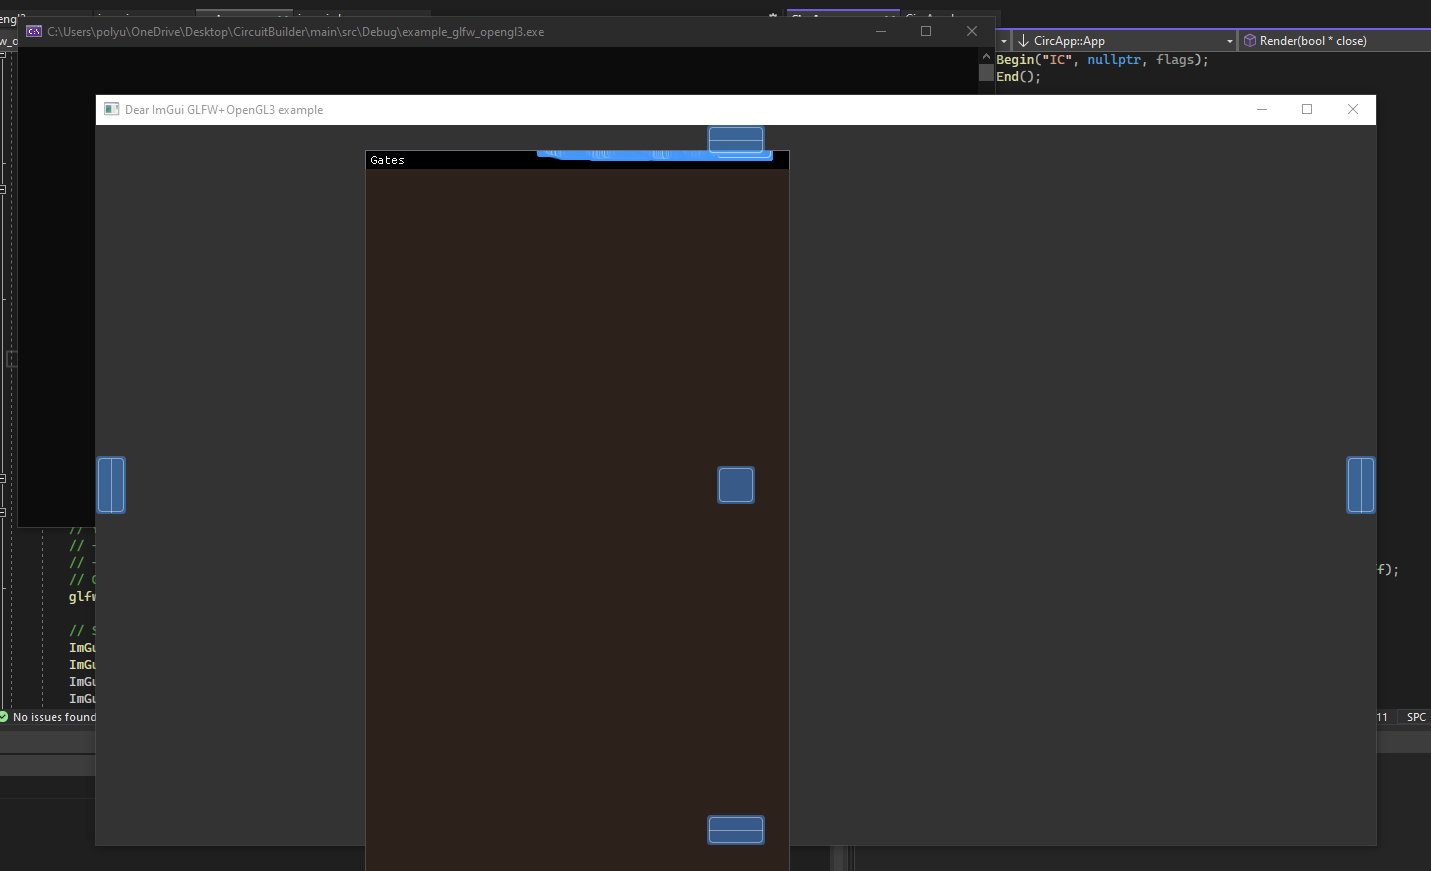
Task: Close the example_glfw_opengl3.exe console window
Action: click(972, 32)
